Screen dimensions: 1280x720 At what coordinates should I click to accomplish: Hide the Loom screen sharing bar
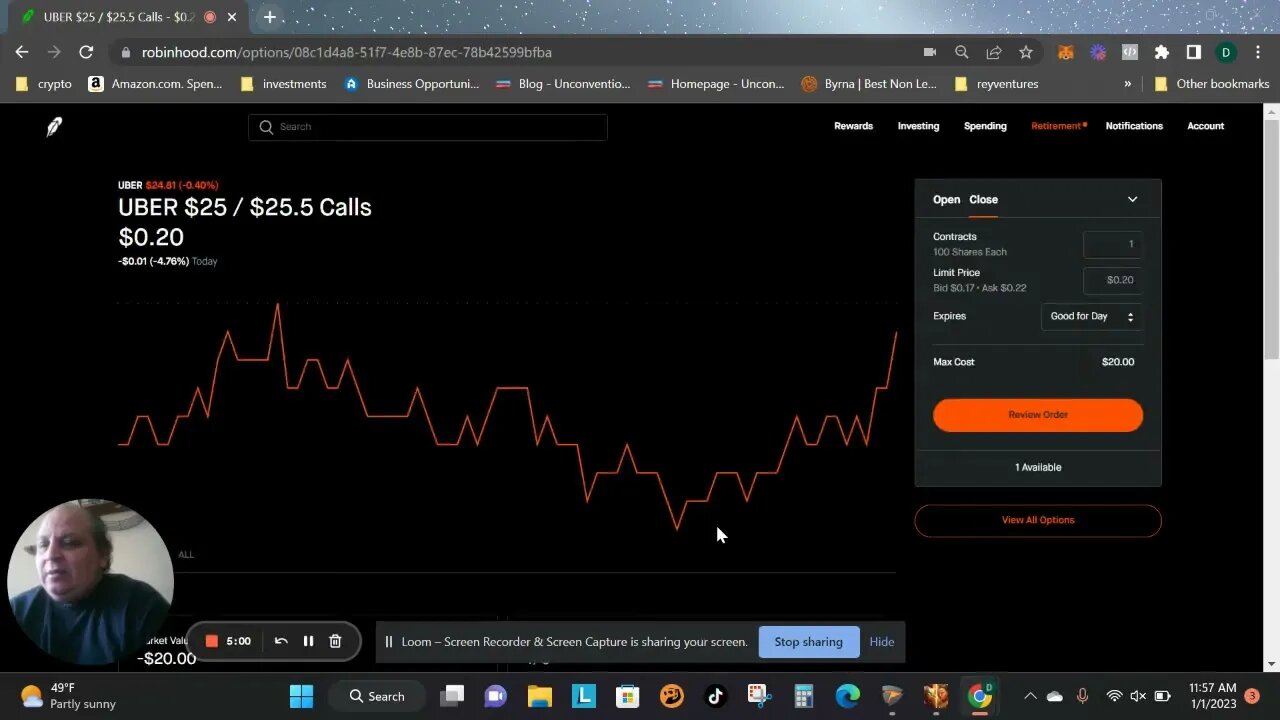click(x=882, y=642)
